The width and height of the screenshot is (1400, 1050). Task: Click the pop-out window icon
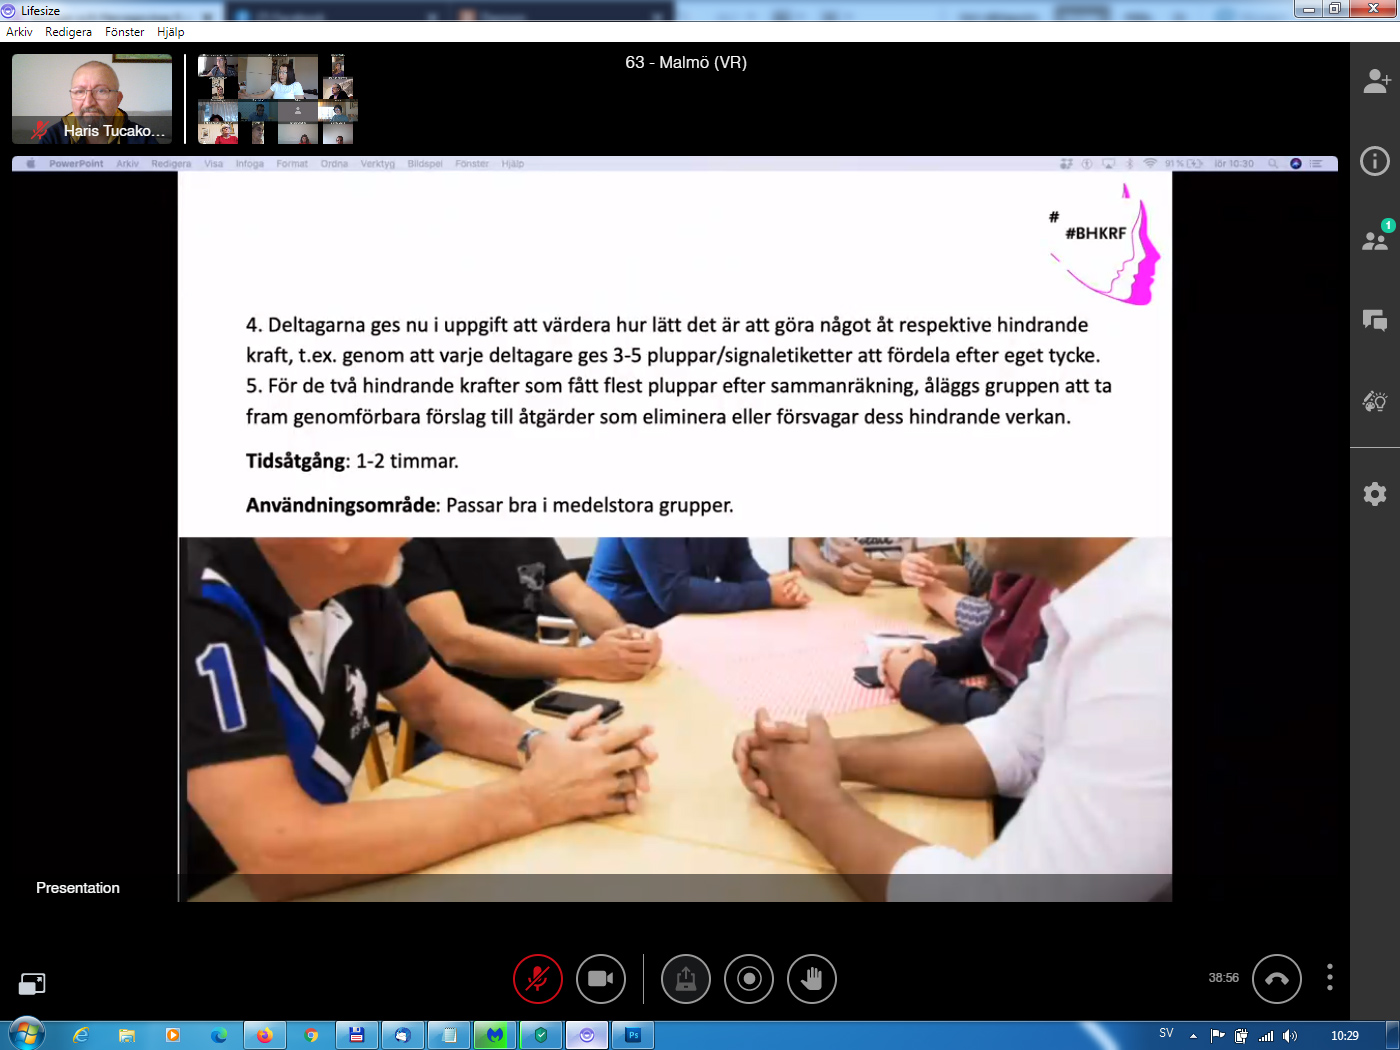pos(32,984)
